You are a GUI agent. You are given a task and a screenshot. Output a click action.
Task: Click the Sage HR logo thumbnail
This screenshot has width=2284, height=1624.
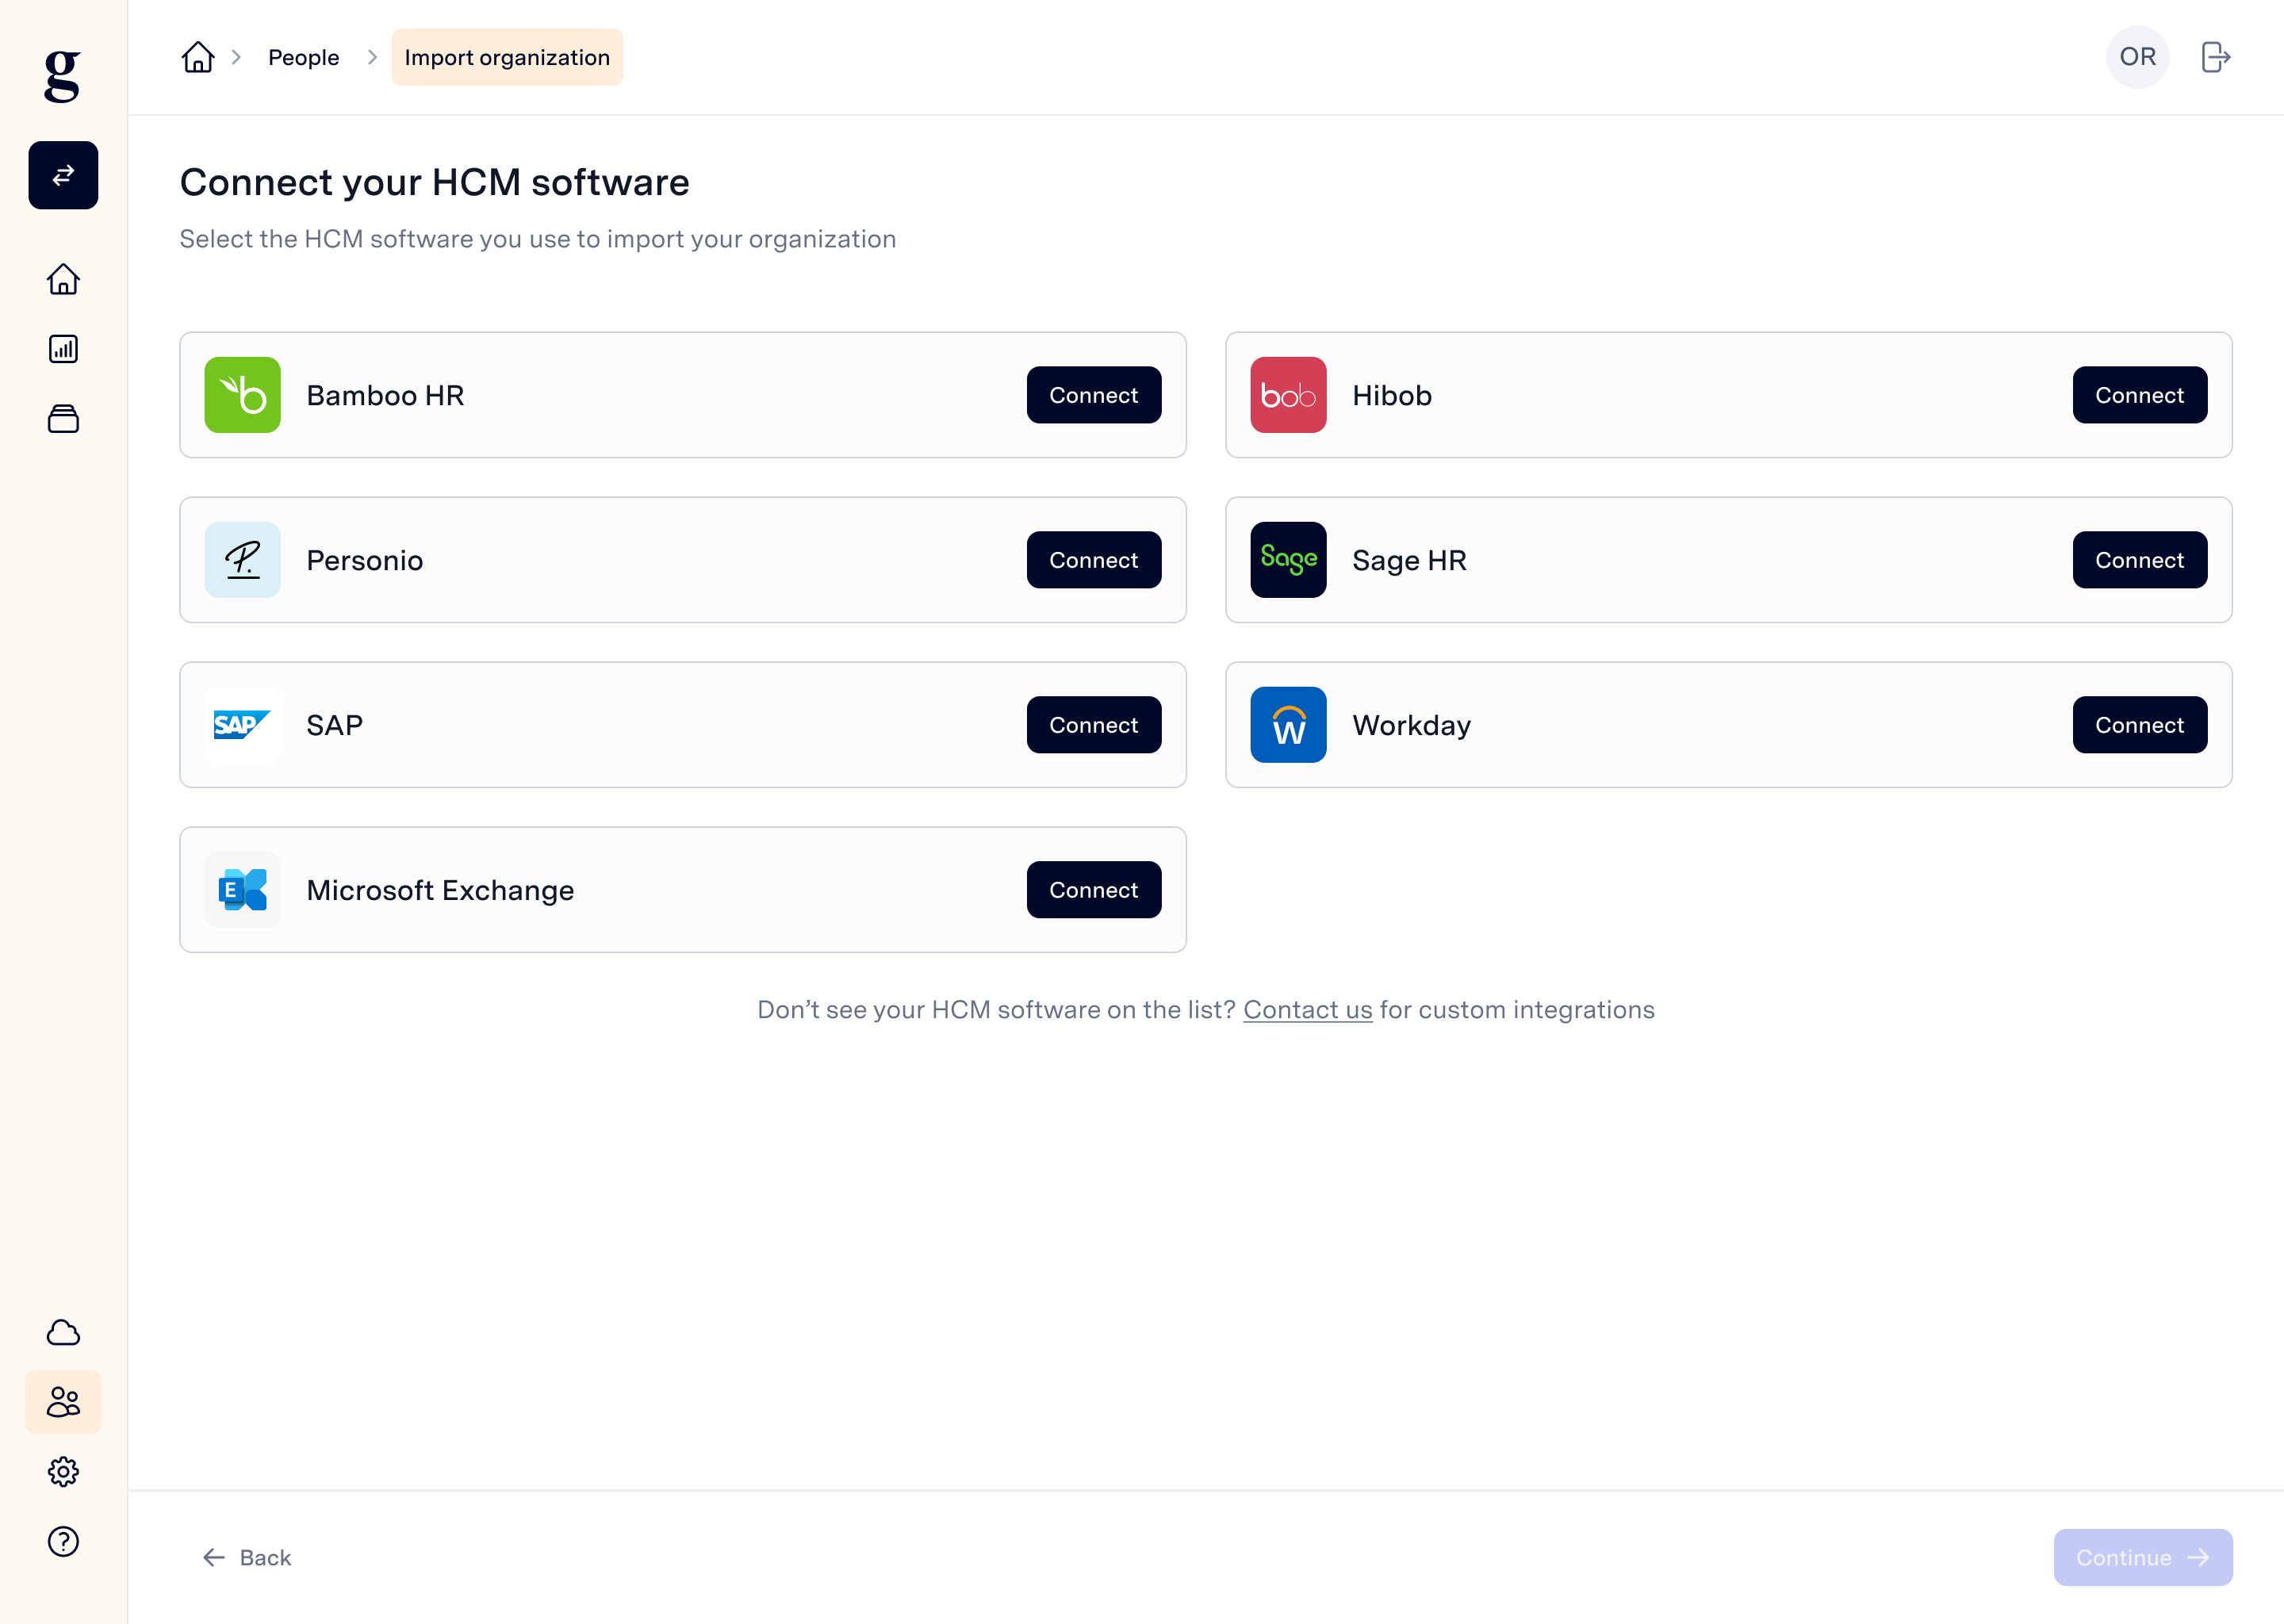[x=1288, y=560]
